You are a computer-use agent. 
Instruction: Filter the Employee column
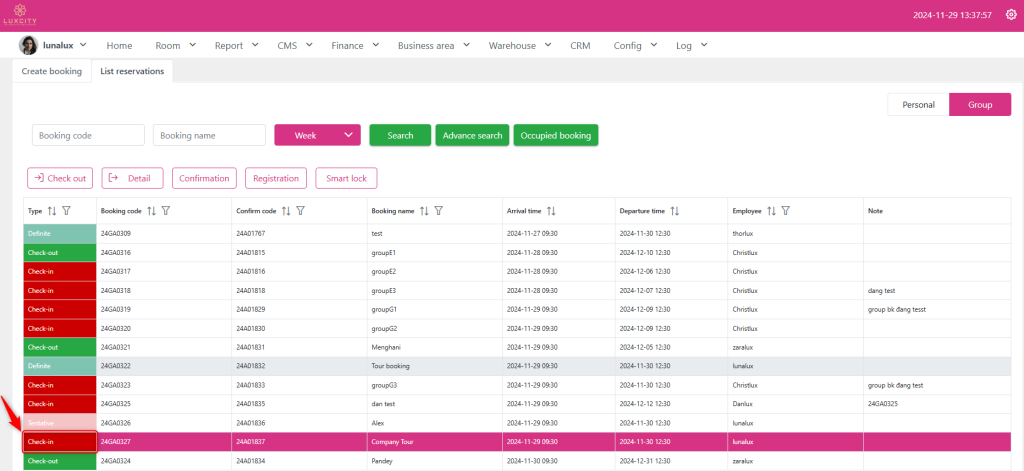786,211
